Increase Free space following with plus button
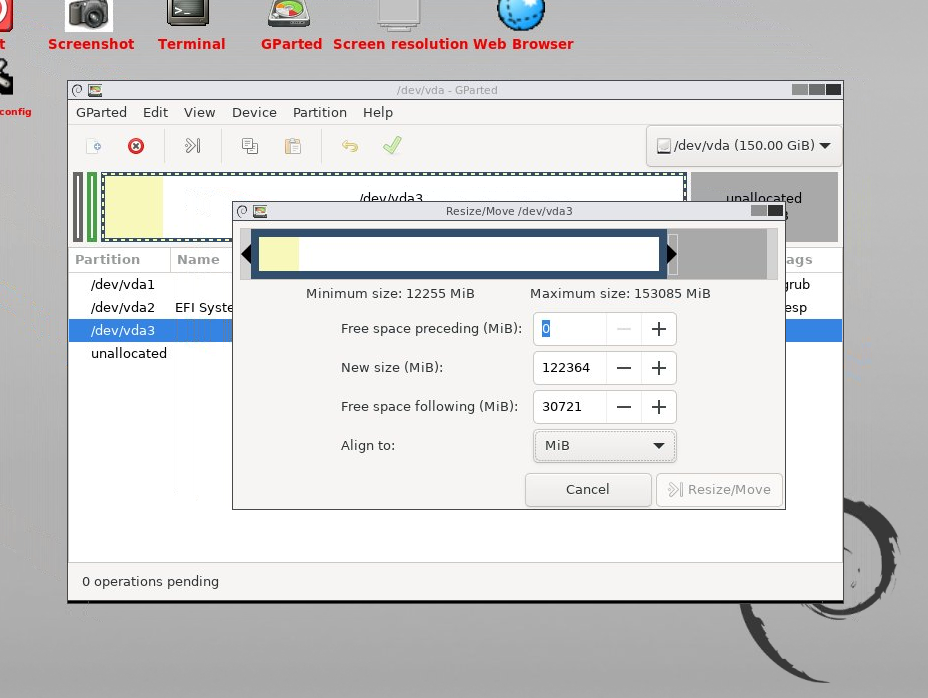 (x=659, y=407)
